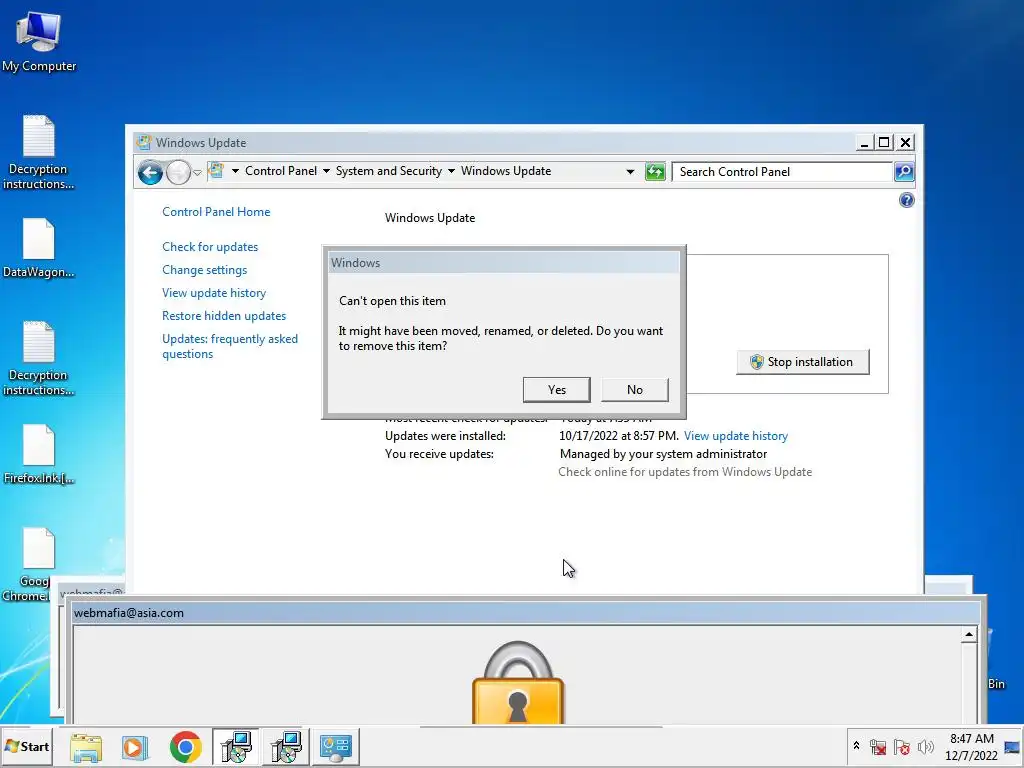Click Windows Update in the breadcrumb

[x=506, y=171]
